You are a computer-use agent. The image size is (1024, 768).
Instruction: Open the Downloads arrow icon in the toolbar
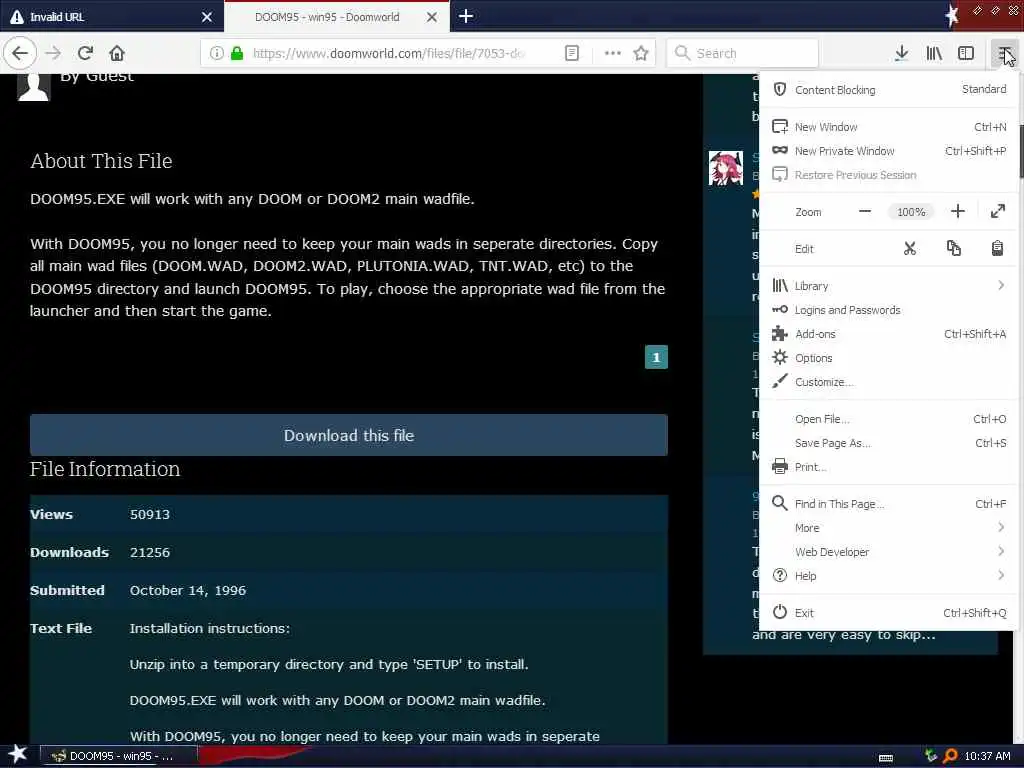coord(902,53)
